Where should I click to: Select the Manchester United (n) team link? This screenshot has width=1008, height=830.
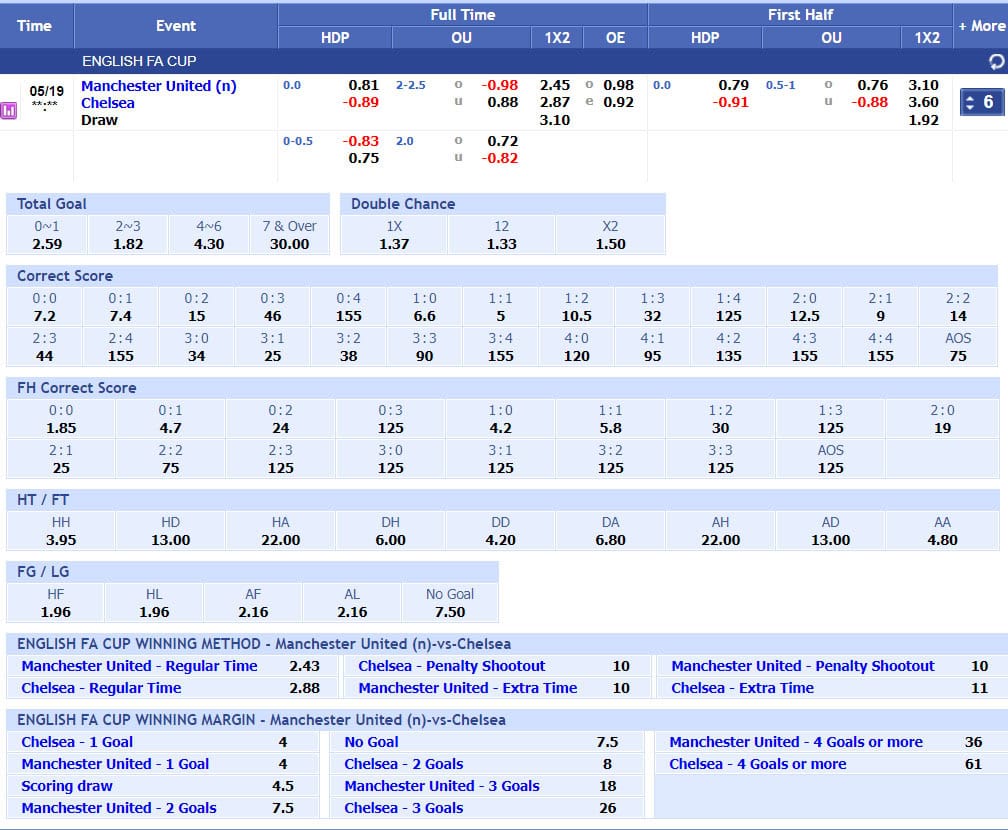click(159, 86)
